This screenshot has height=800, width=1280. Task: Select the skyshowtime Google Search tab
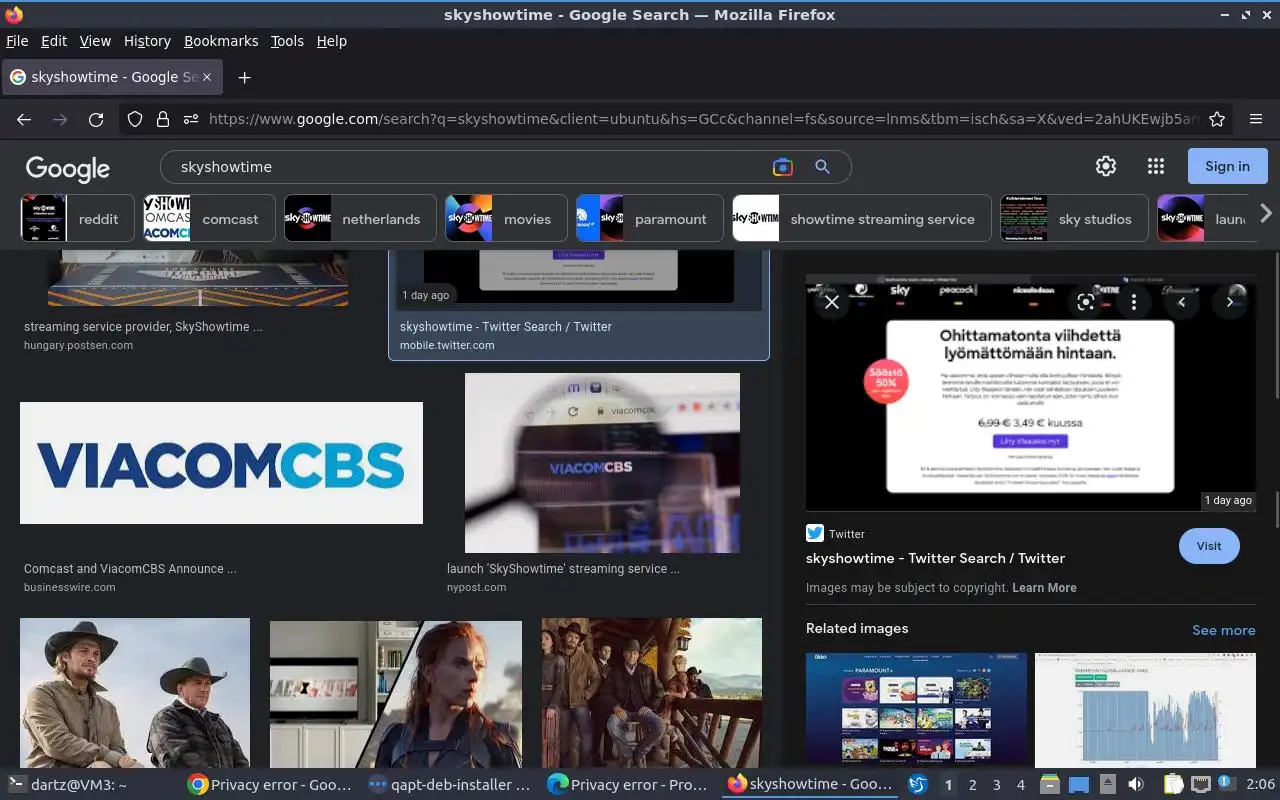point(112,77)
